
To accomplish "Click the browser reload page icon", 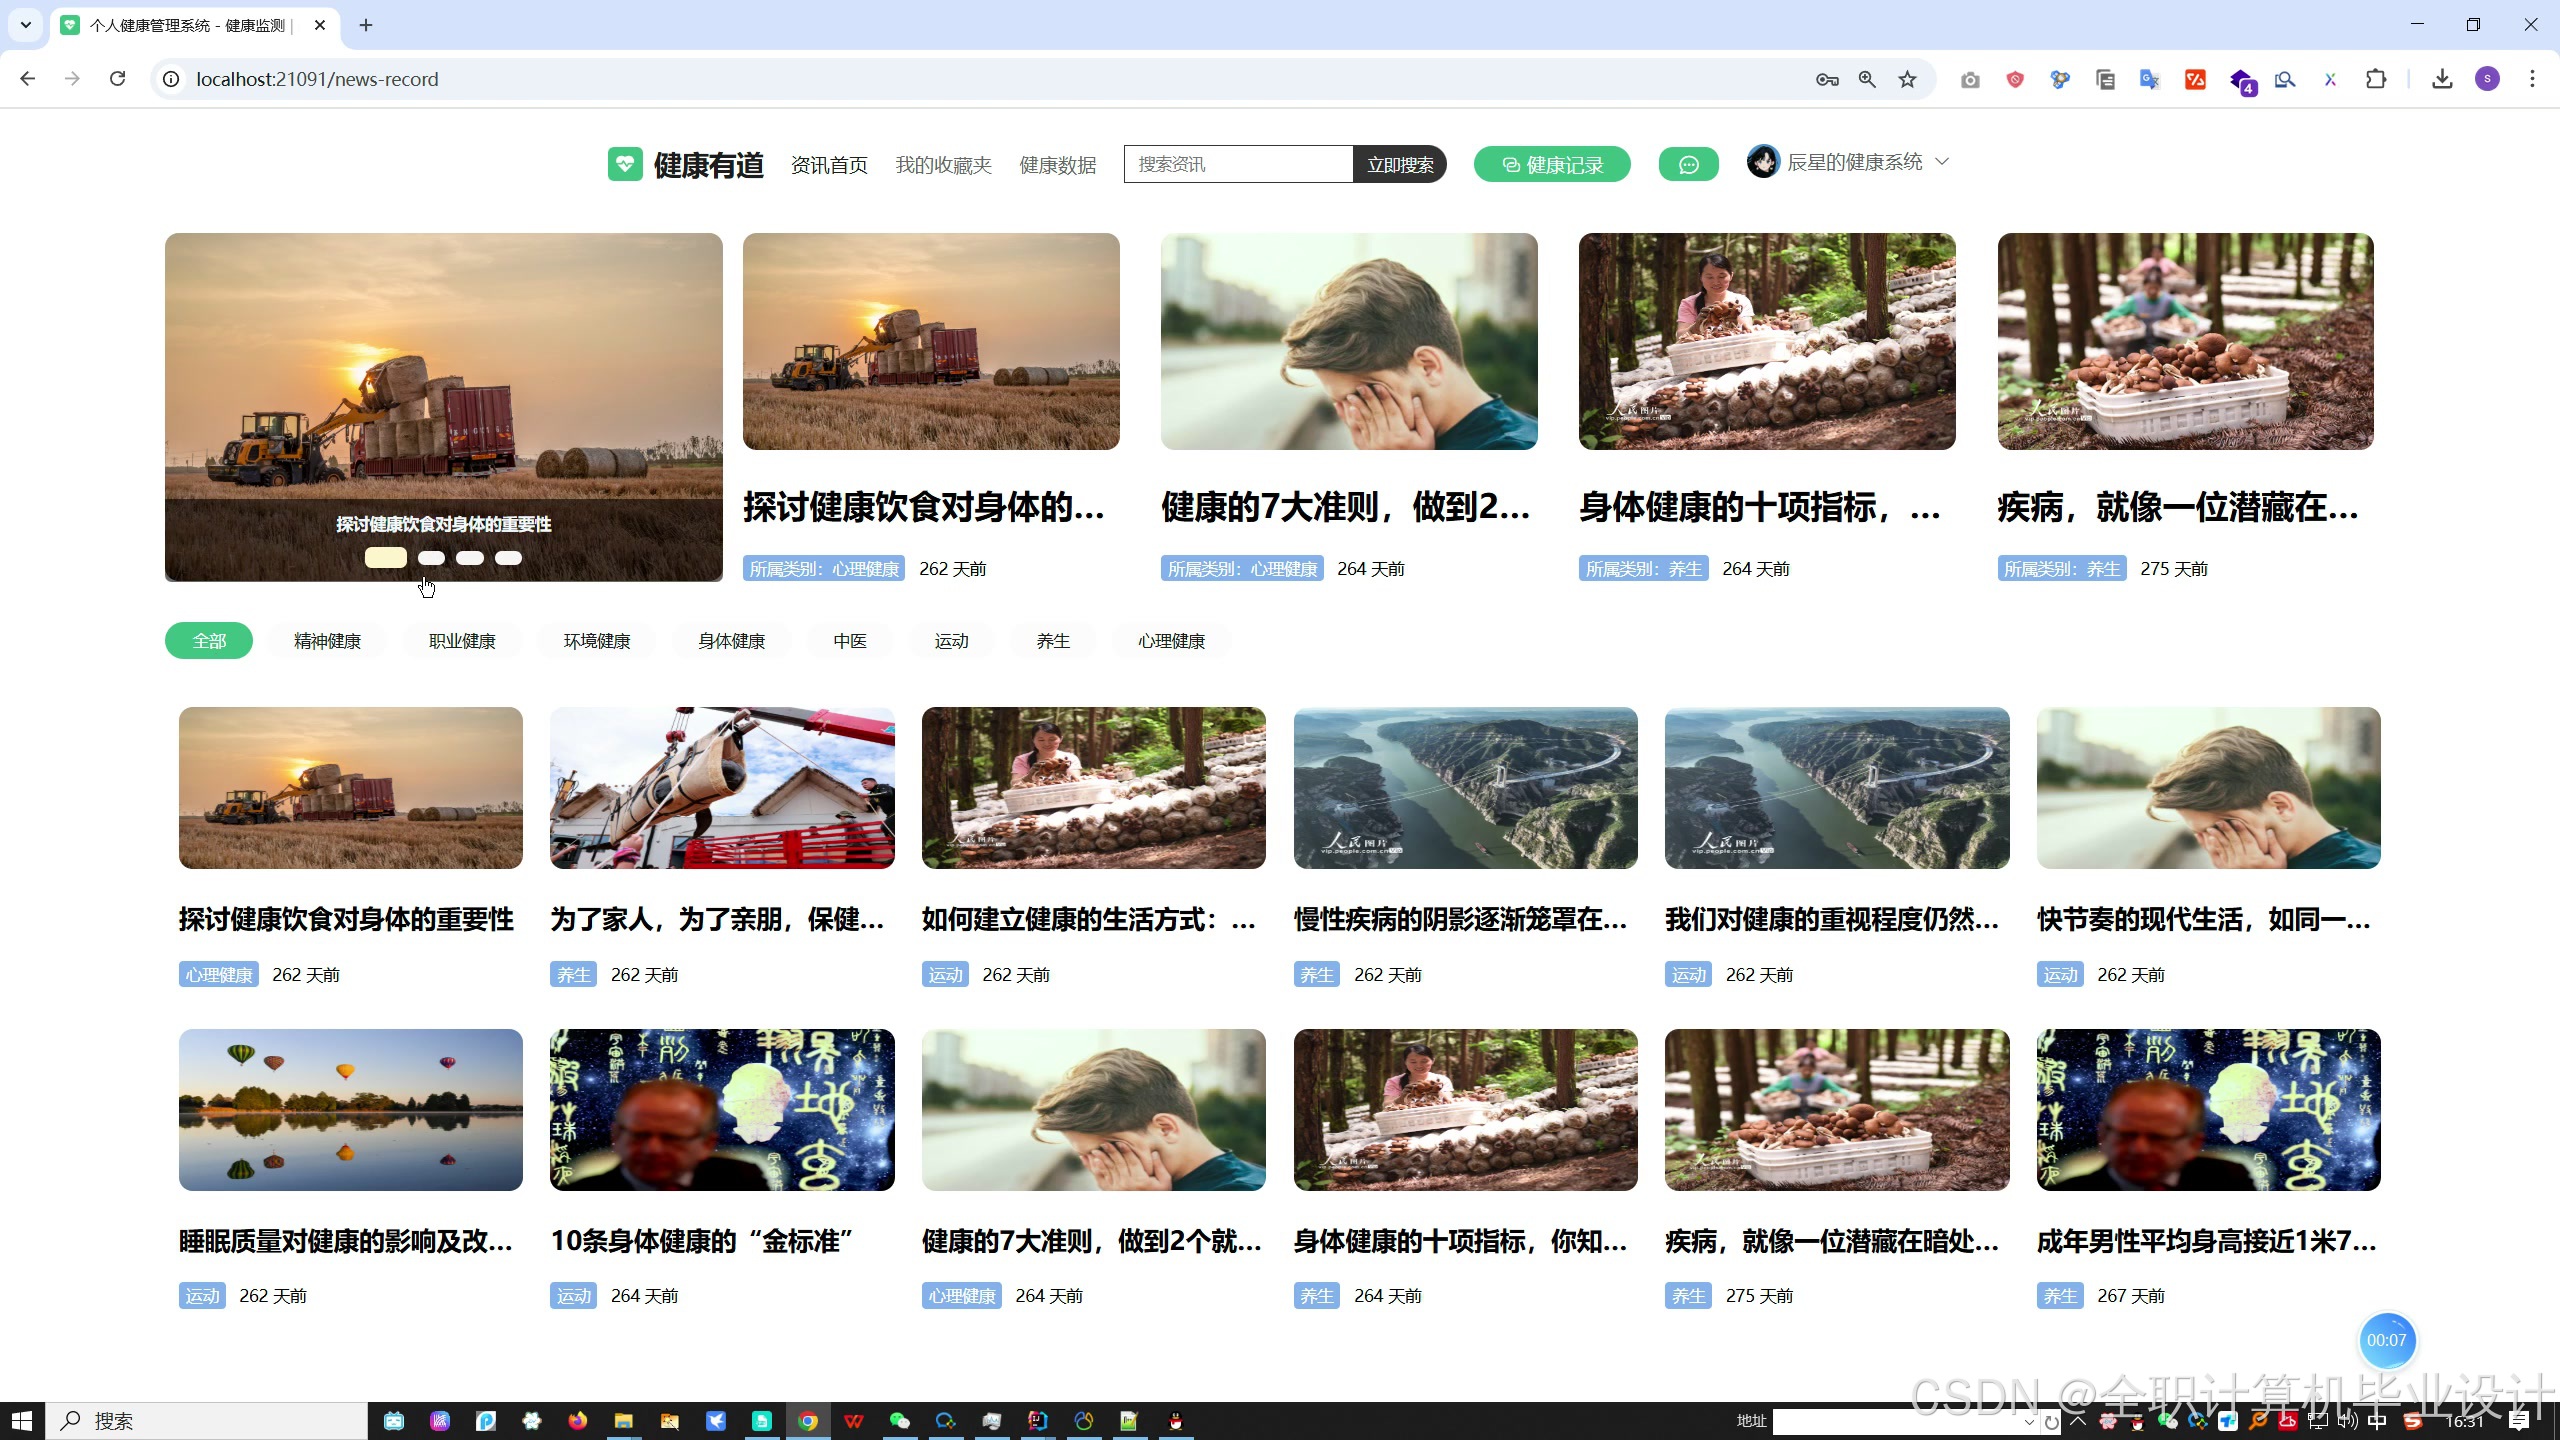I will pos(118,79).
